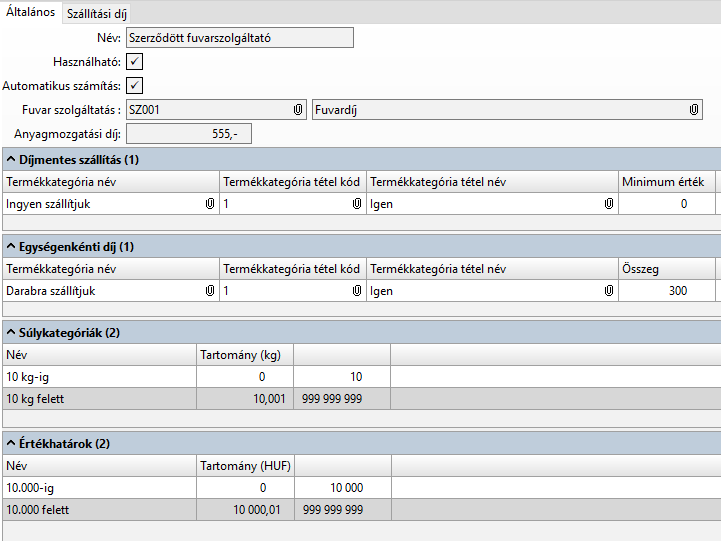Click Minimum érték cell with 0
Viewport: 721px width, 541px height.
tap(667, 204)
